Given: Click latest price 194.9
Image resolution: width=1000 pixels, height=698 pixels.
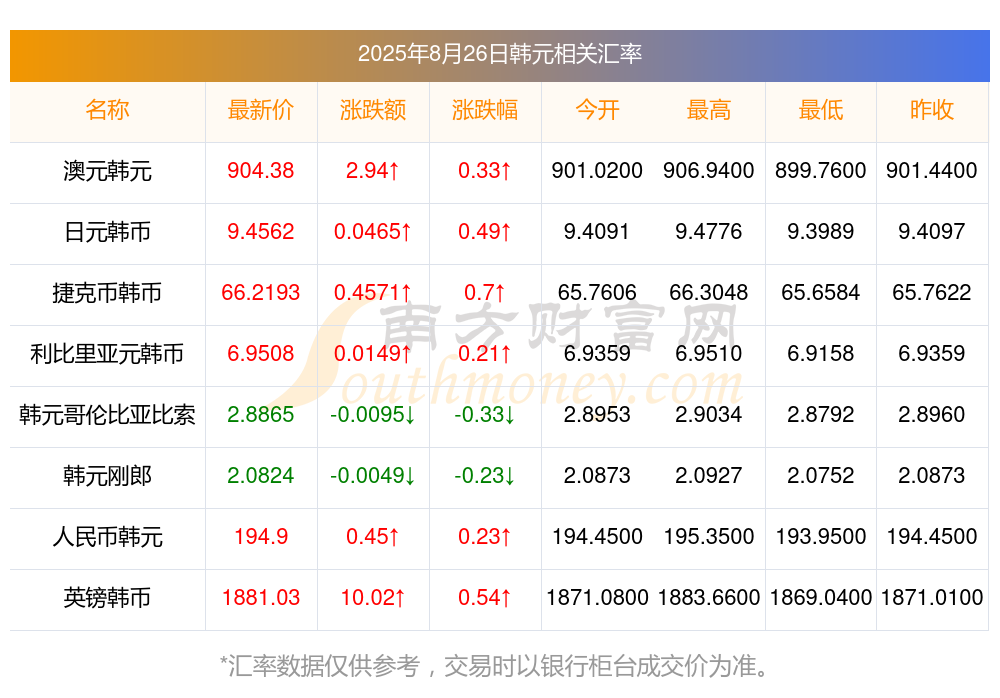Looking at the screenshot, I should 261,536.
